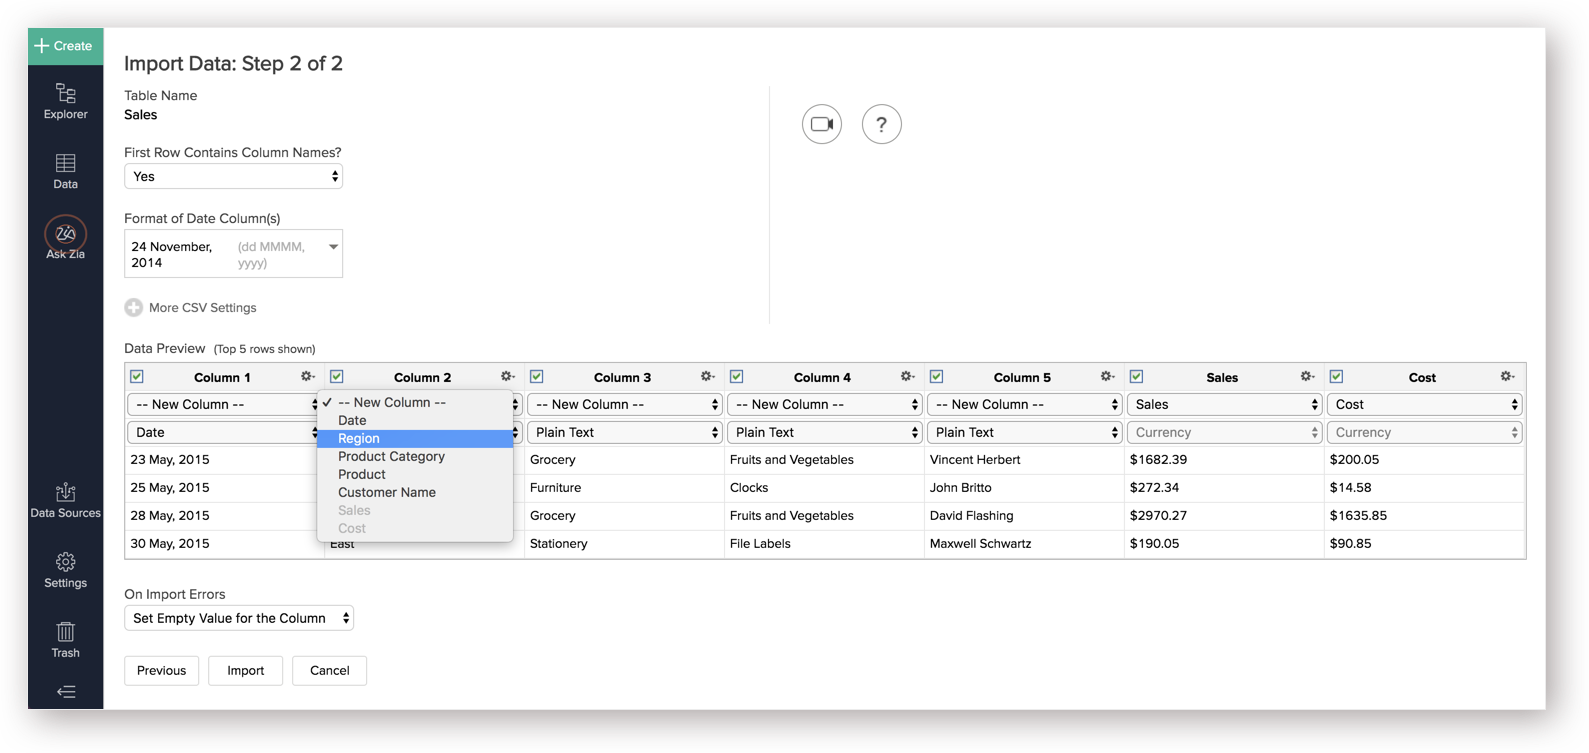Click the help question mark icon
The height and width of the screenshot is (753, 1589).
(881, 124)
